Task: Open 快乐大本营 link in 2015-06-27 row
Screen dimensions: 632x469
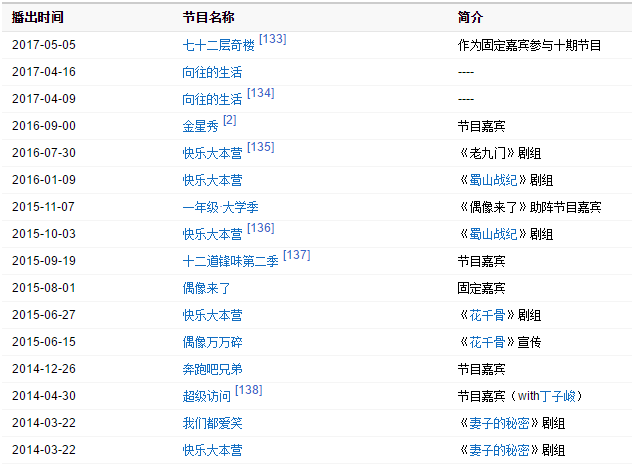Action: click(212, 315)
